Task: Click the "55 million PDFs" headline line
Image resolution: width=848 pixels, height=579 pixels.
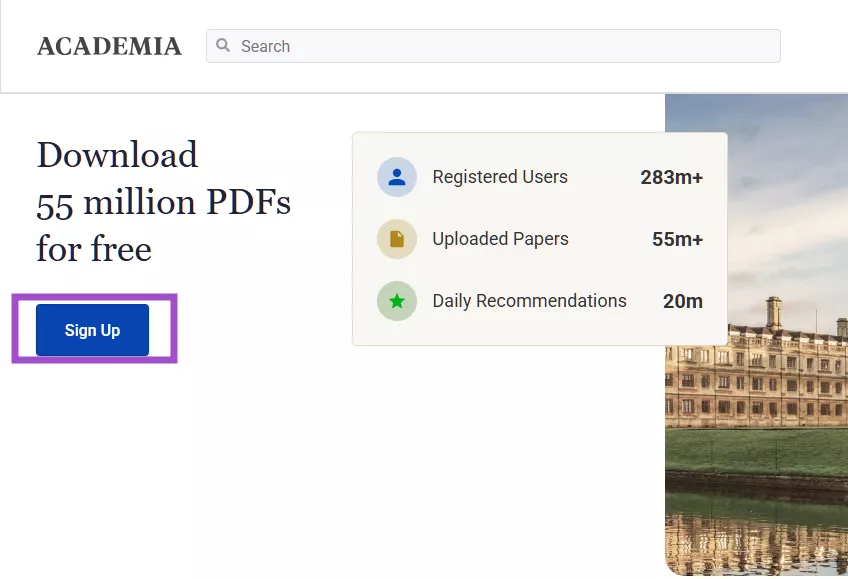Action: tap(163, 202)
